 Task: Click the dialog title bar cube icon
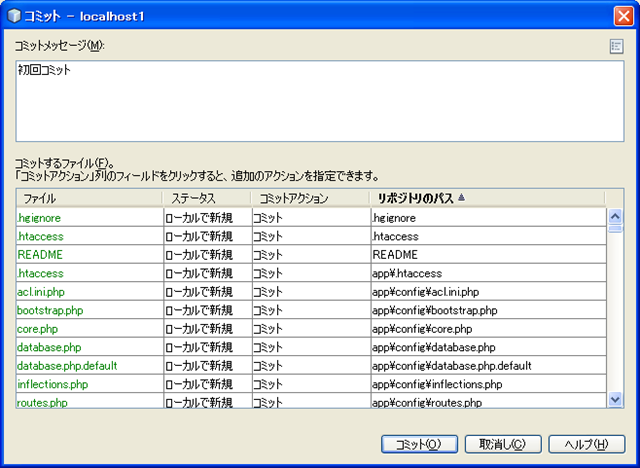(14, 16)
